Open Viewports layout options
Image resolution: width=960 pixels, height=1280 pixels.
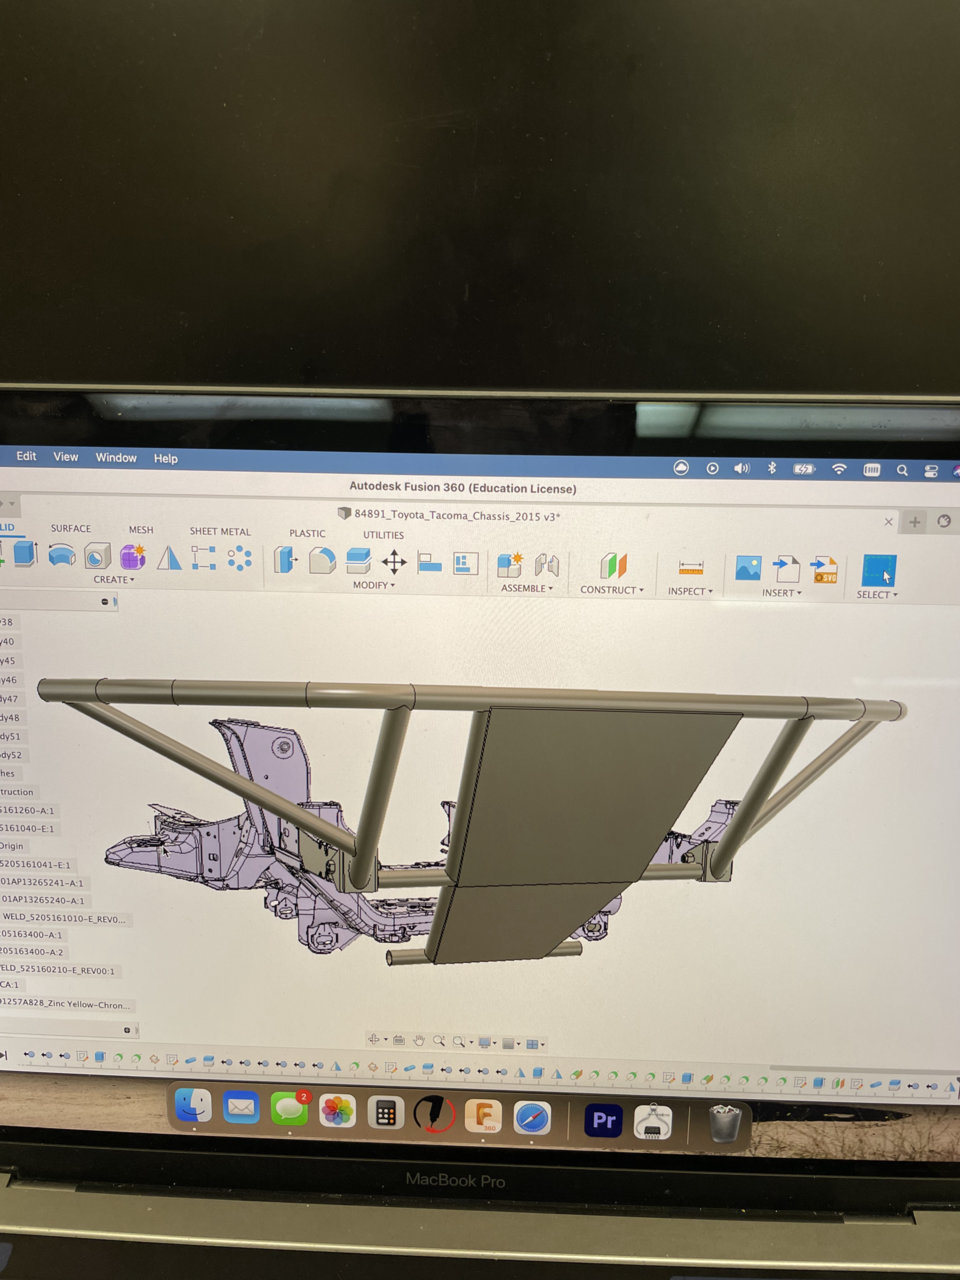pos(534,1044)
